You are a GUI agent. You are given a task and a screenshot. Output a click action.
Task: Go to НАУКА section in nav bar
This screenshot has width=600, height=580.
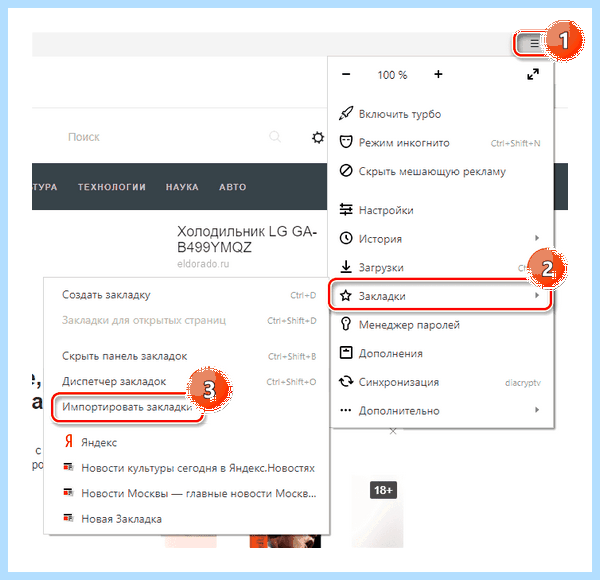[182, 187]
